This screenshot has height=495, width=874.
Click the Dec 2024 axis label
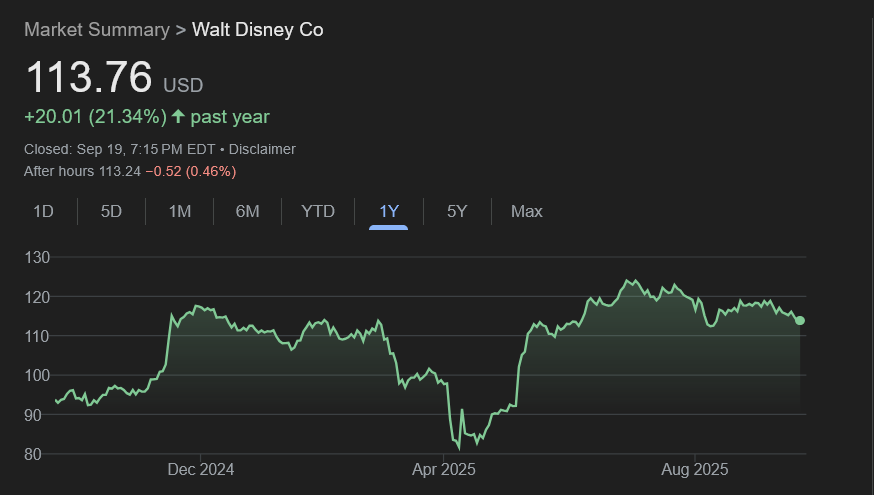point(200,469)
